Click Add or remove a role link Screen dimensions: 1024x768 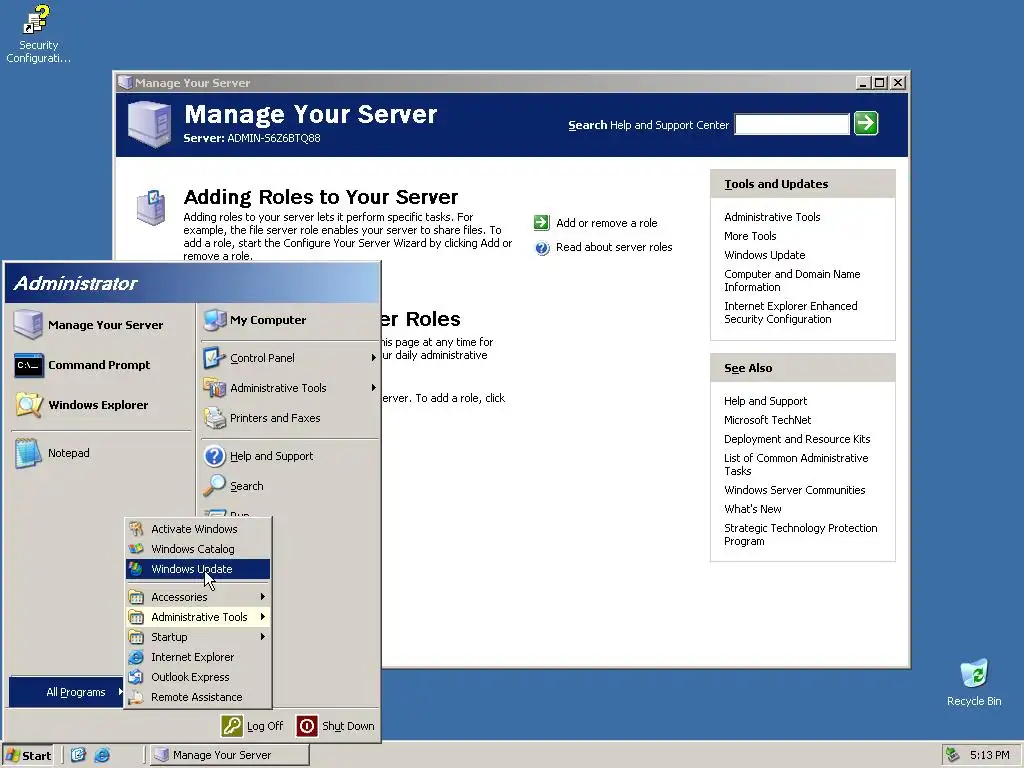click(x=607, y=223)
